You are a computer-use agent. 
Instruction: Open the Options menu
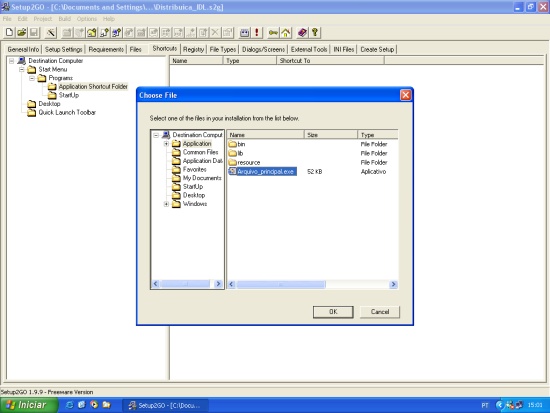[x=87, y=19]
